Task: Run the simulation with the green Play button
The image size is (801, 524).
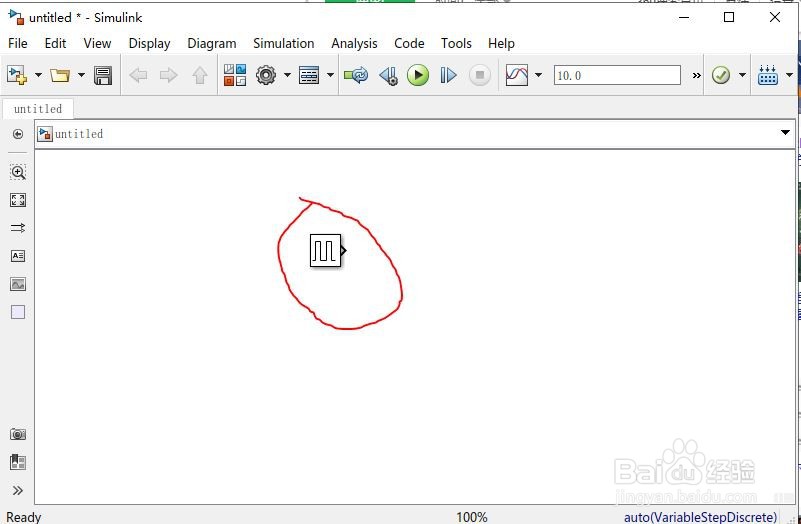Action: pyautogui.click(x=418, y=76)
